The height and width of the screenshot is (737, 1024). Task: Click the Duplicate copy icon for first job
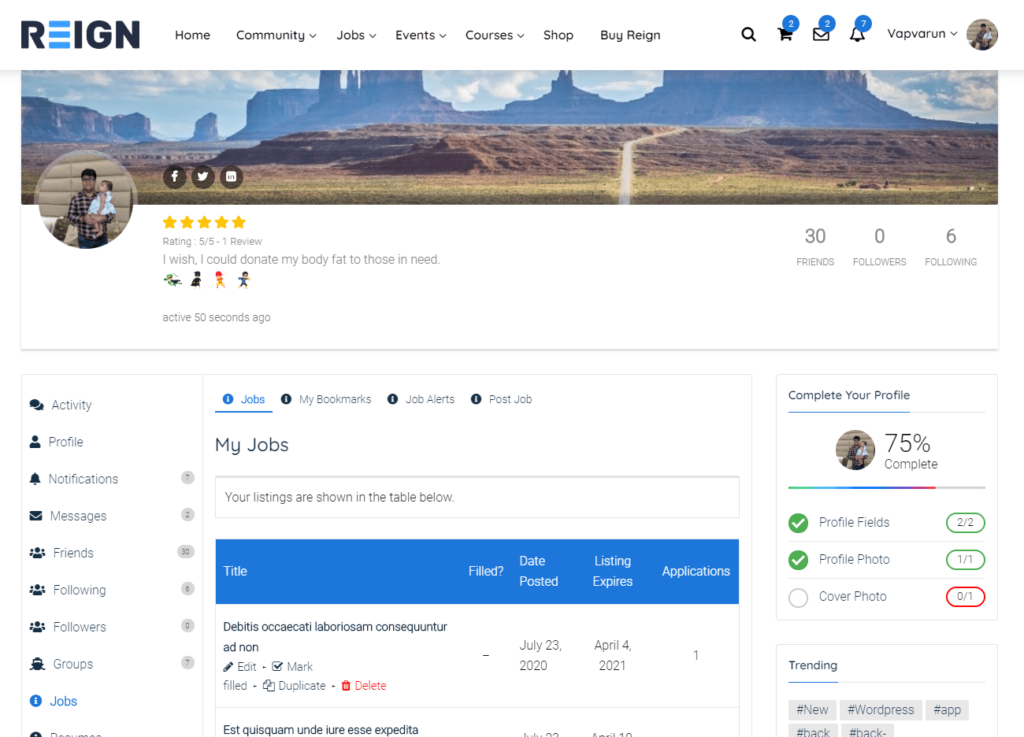point(268,685)
